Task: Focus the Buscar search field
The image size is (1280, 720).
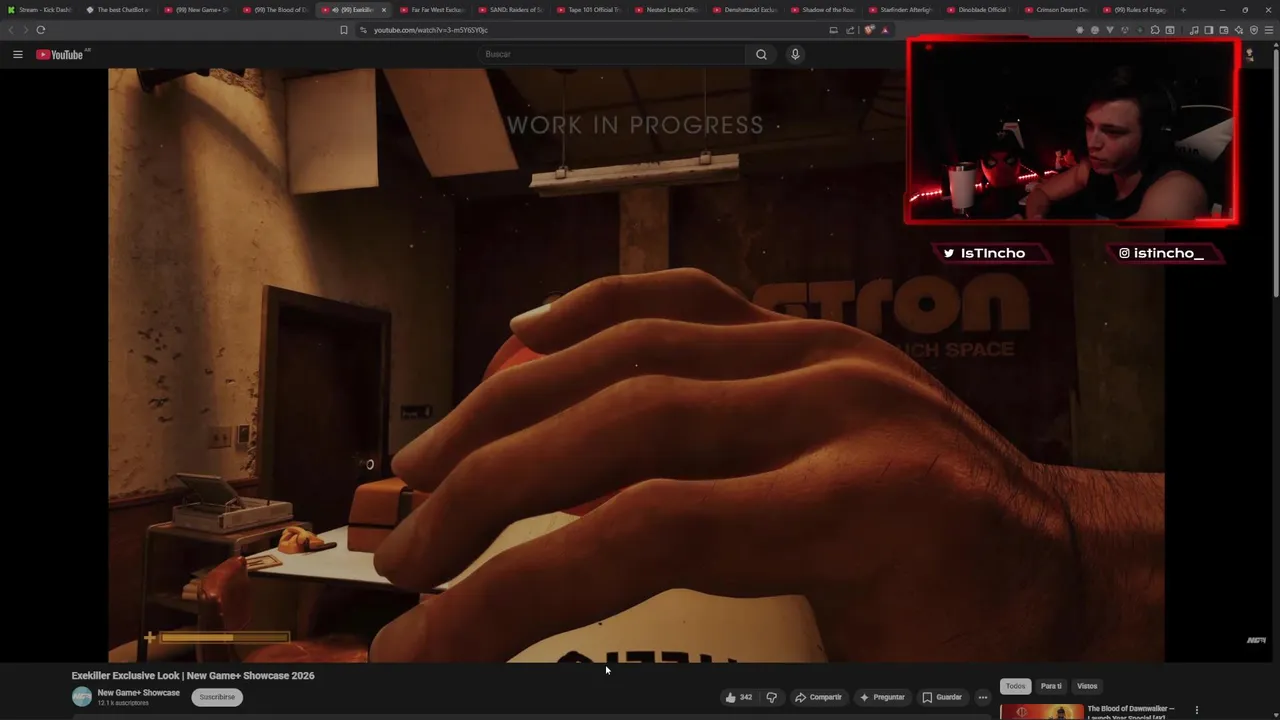Action: tap(612, 54)
